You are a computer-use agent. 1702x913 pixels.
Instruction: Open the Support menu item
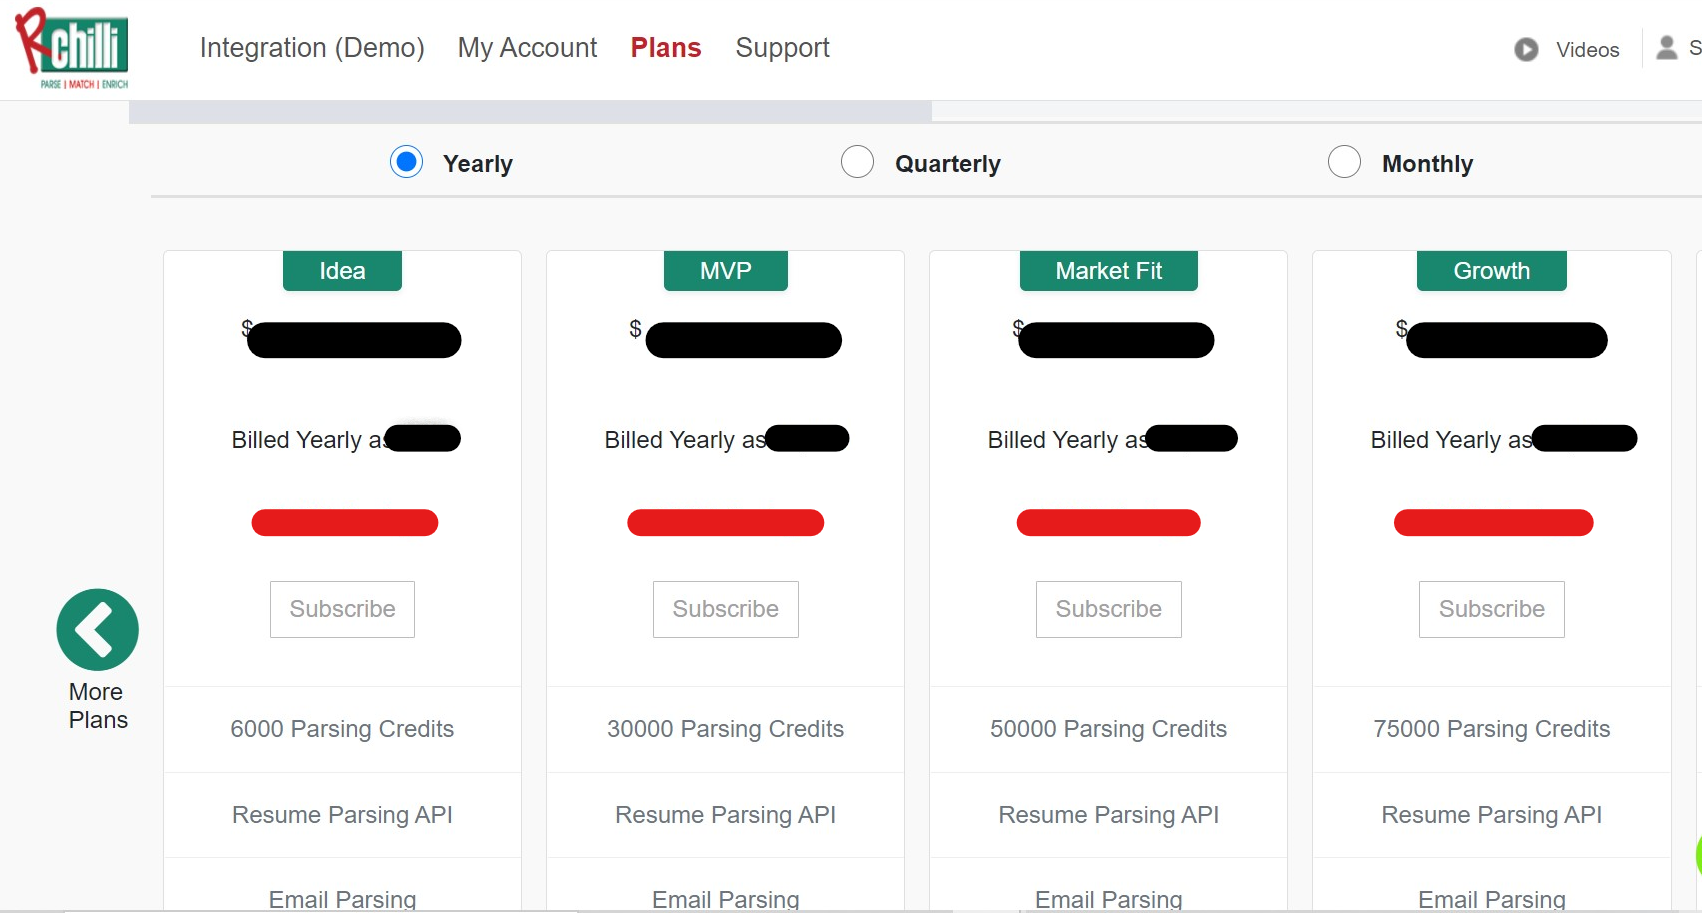(x=782, y=48)
